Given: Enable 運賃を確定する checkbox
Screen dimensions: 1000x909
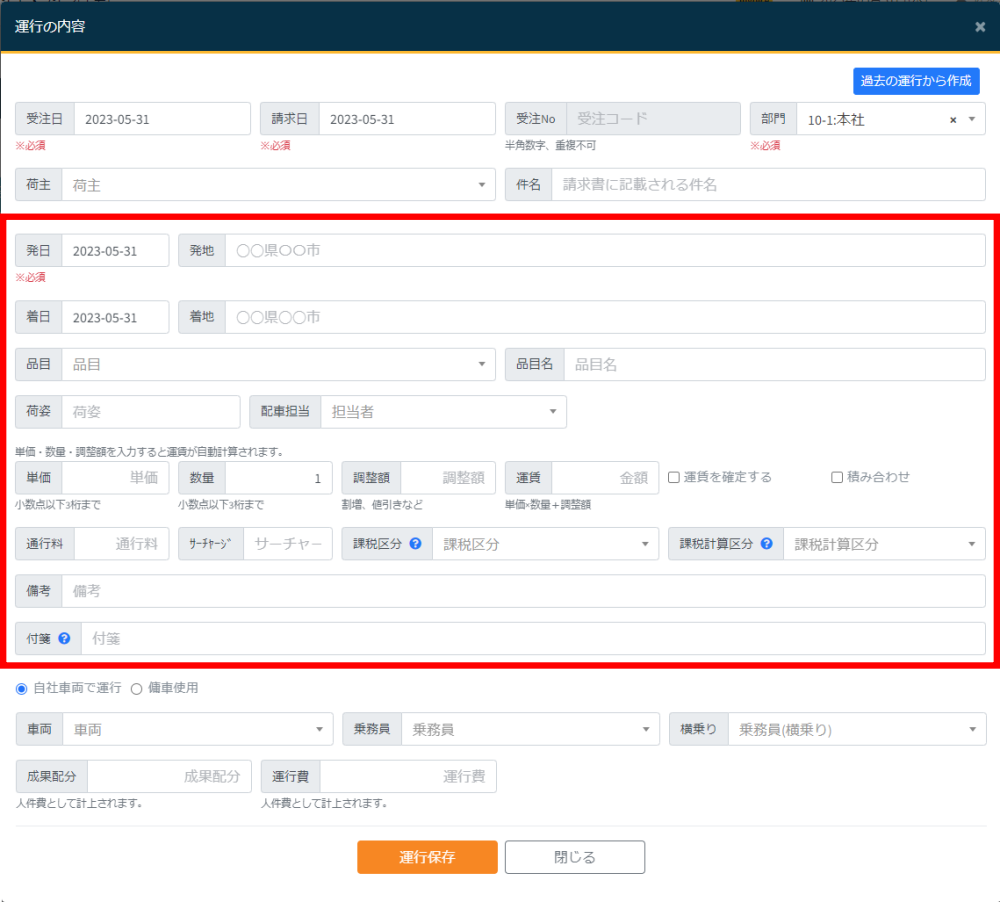Looking at the screenshot, I should click(x=675, y=477).
